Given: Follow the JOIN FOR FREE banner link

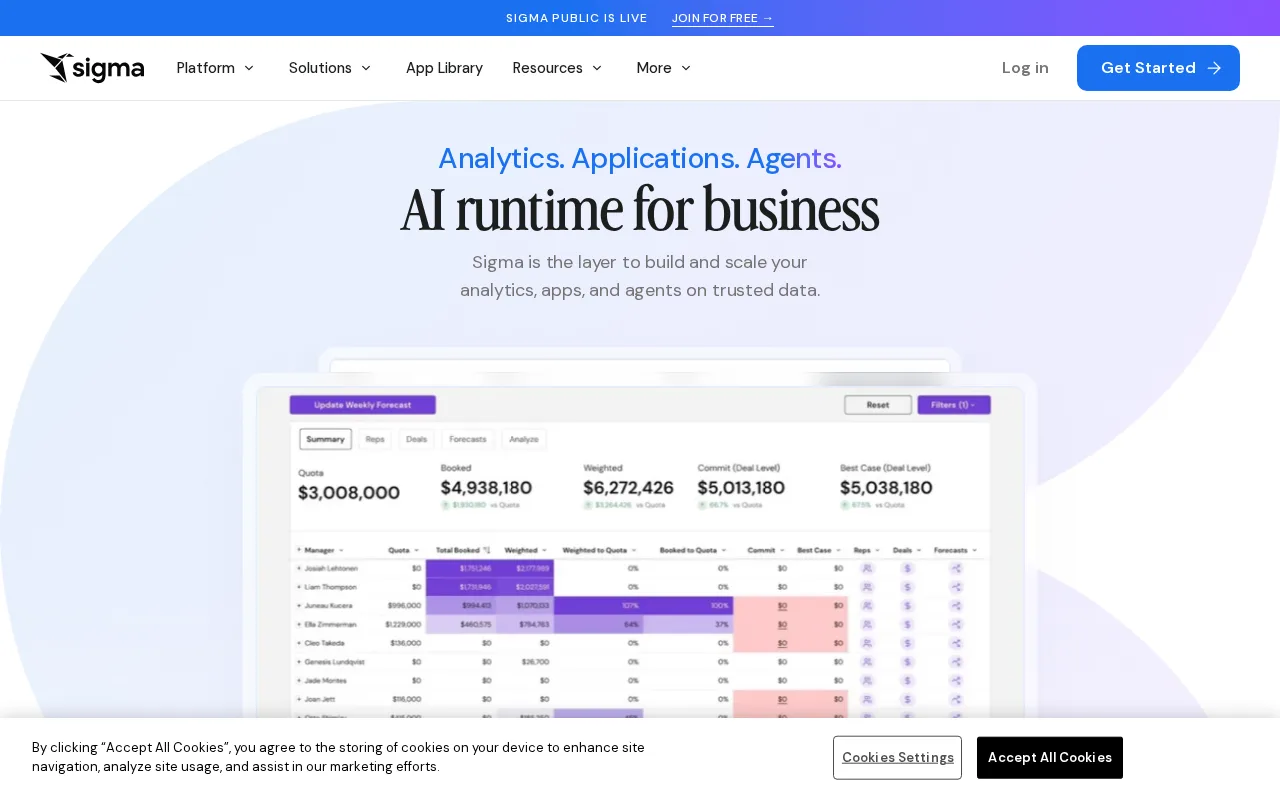Looking at the screenshot, I should 723,18.
